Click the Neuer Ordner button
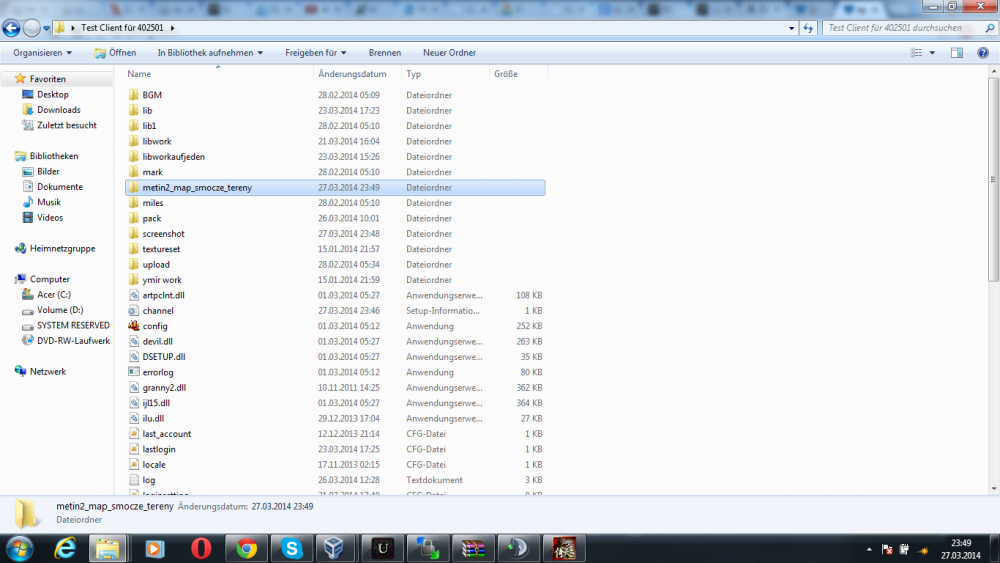Screen dimensions: 1000x563 (x=449, y=53)
